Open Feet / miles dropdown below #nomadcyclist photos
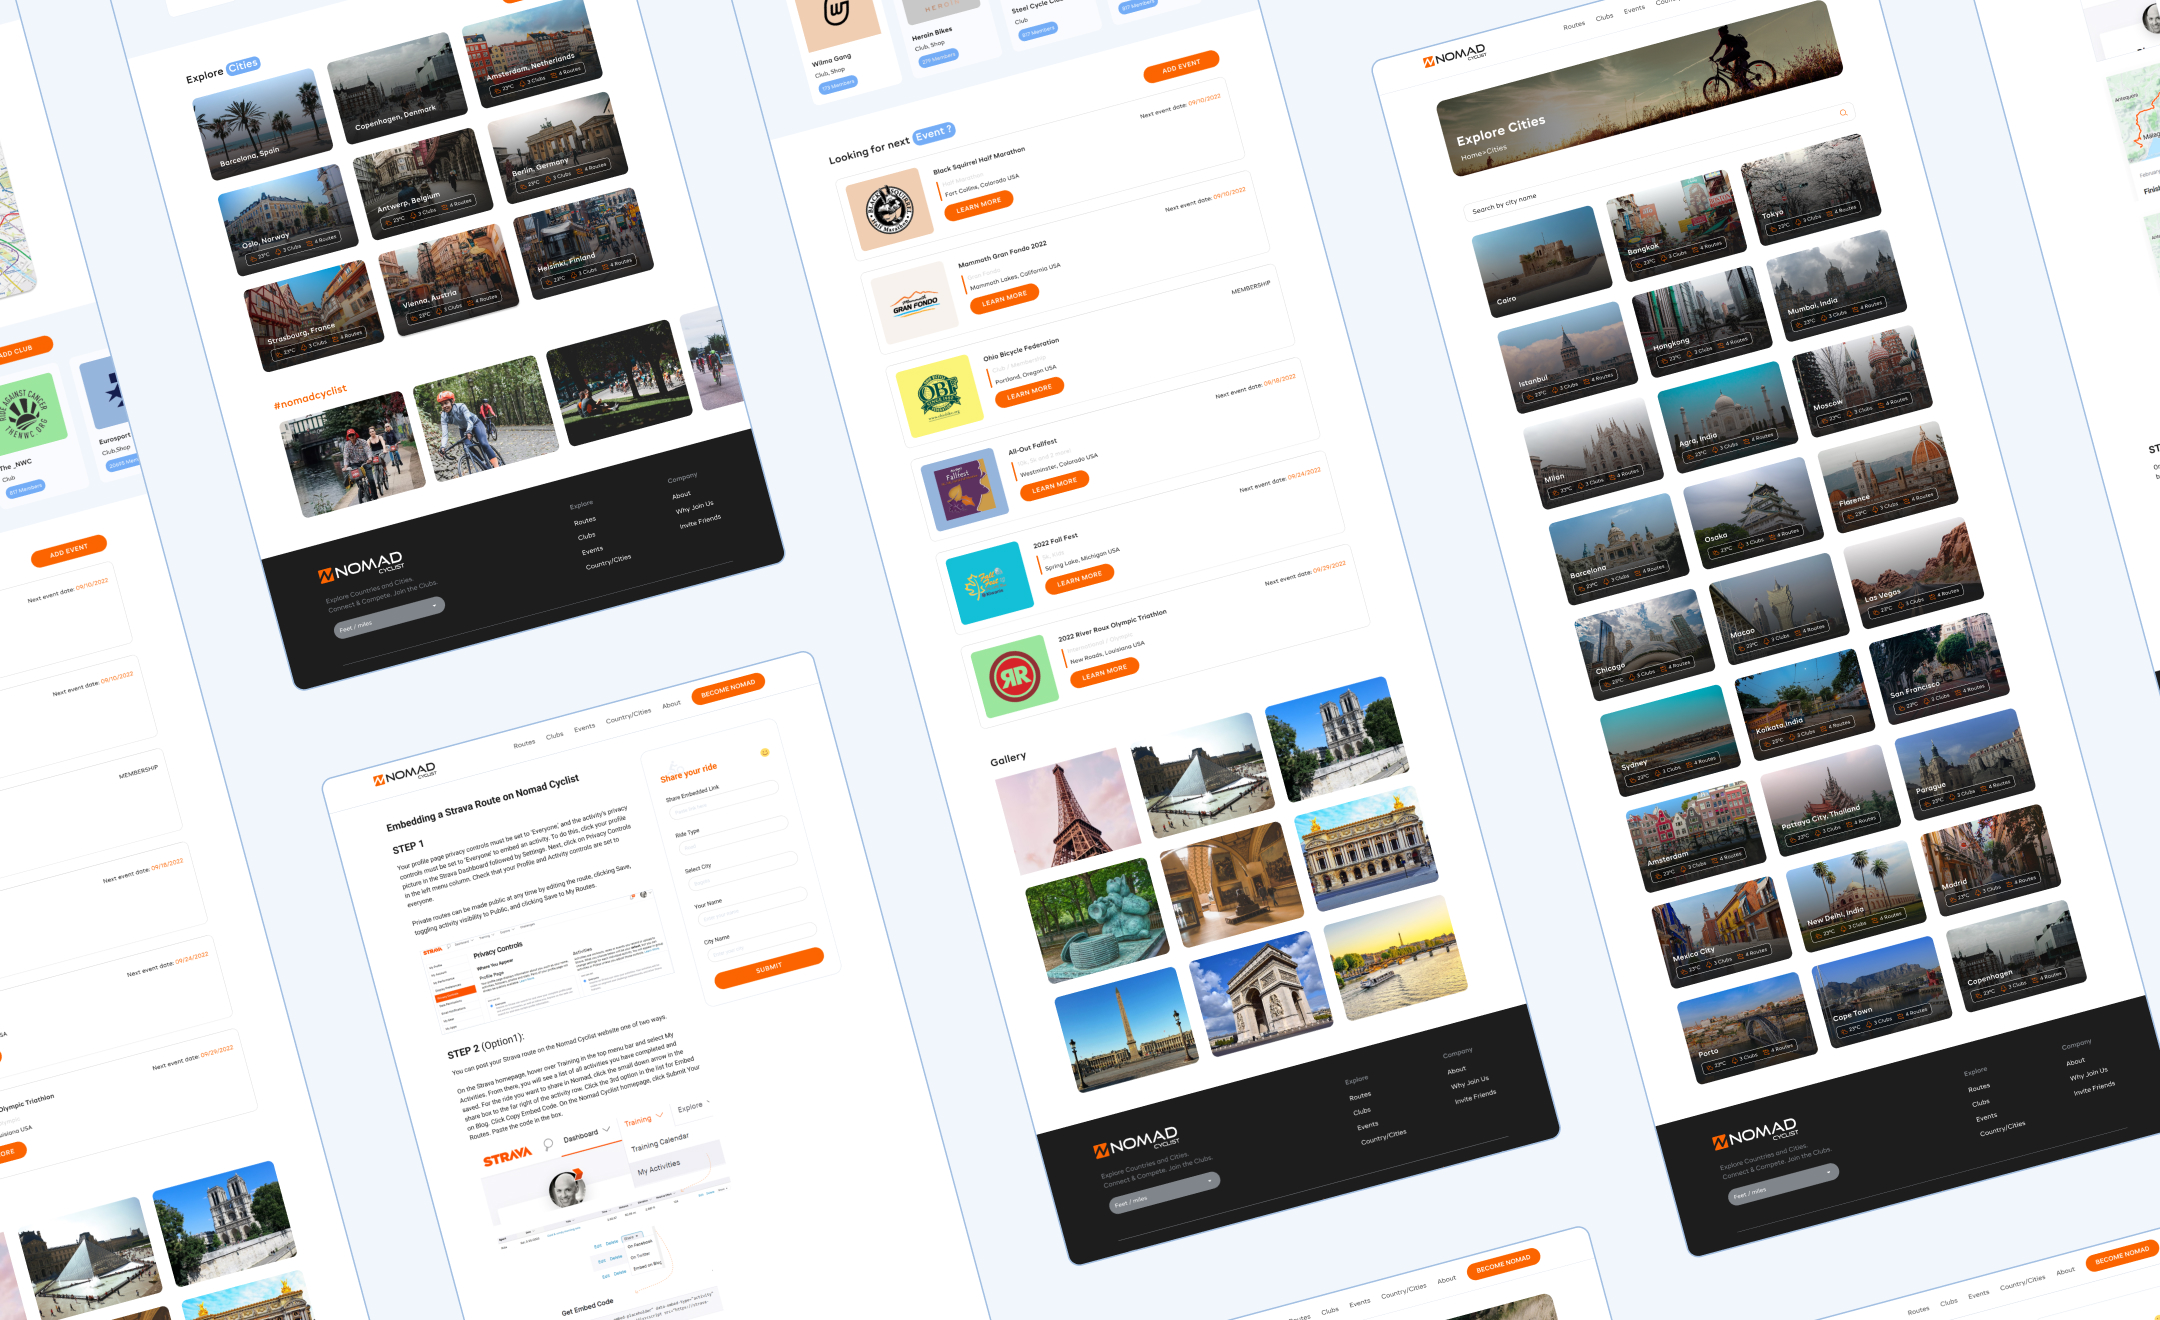This screenshot has width=2160, height=1320. pos(389,617)
